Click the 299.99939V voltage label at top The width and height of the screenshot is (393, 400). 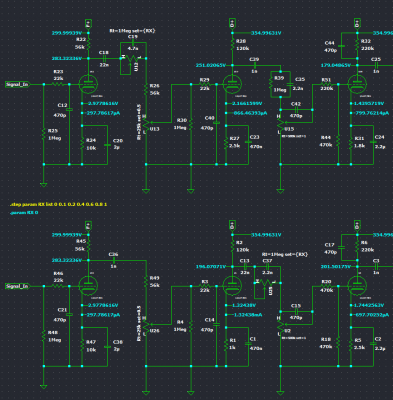click(x=67, y=33)
